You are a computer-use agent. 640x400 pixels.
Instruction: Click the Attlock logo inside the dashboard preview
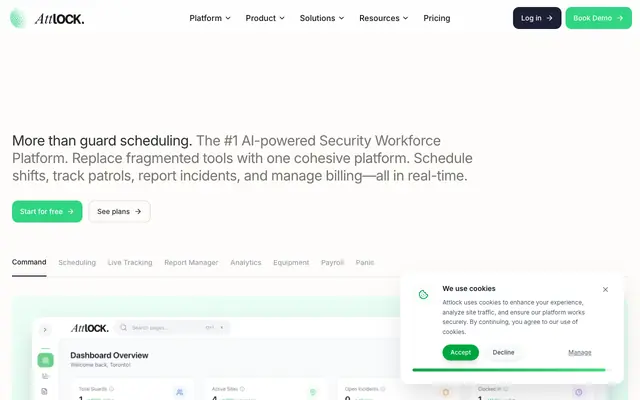pyautogui.click(x=89, y=328)
